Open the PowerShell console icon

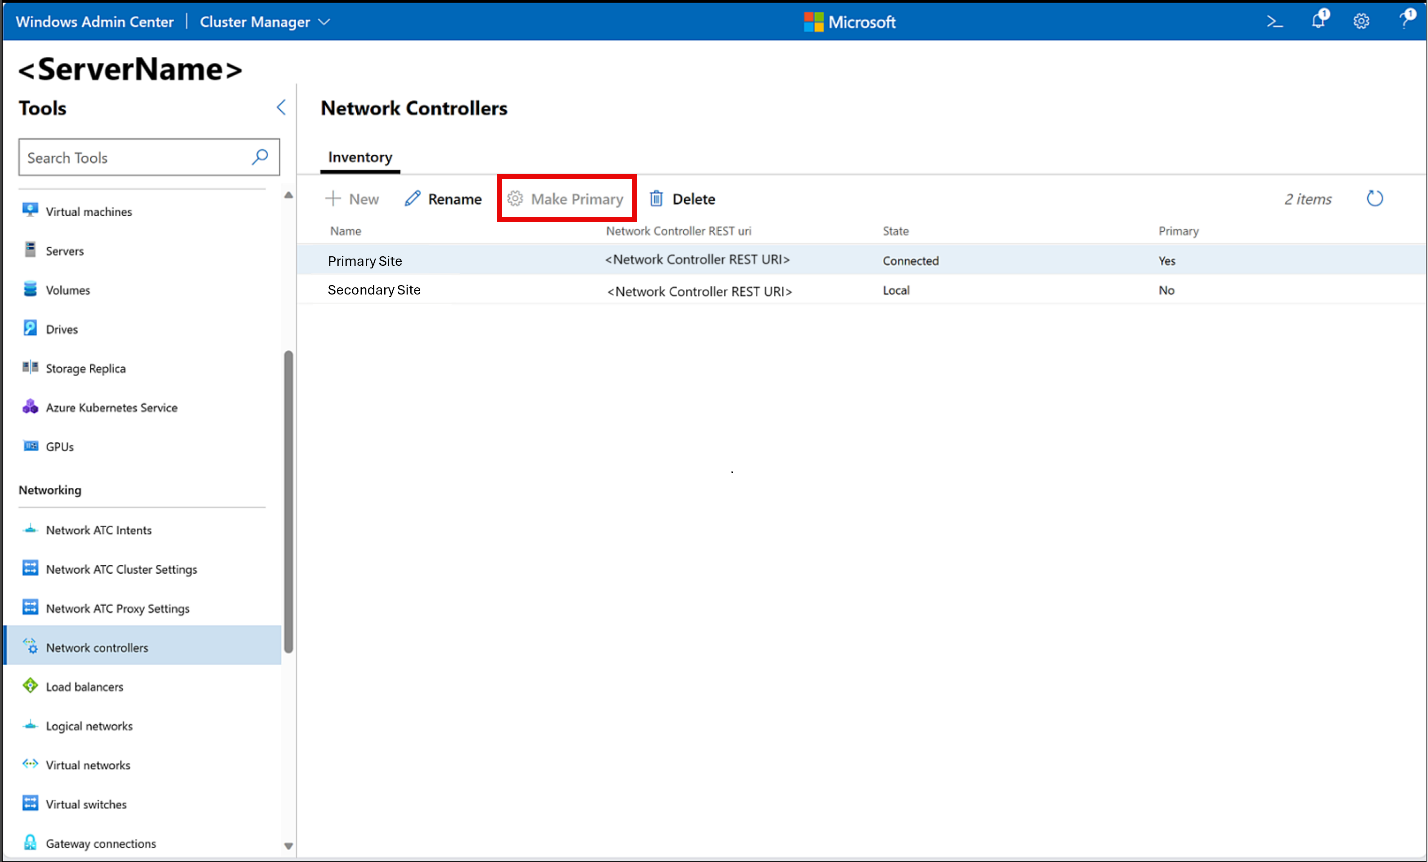pyautogui.click(x=1275, y=21)
